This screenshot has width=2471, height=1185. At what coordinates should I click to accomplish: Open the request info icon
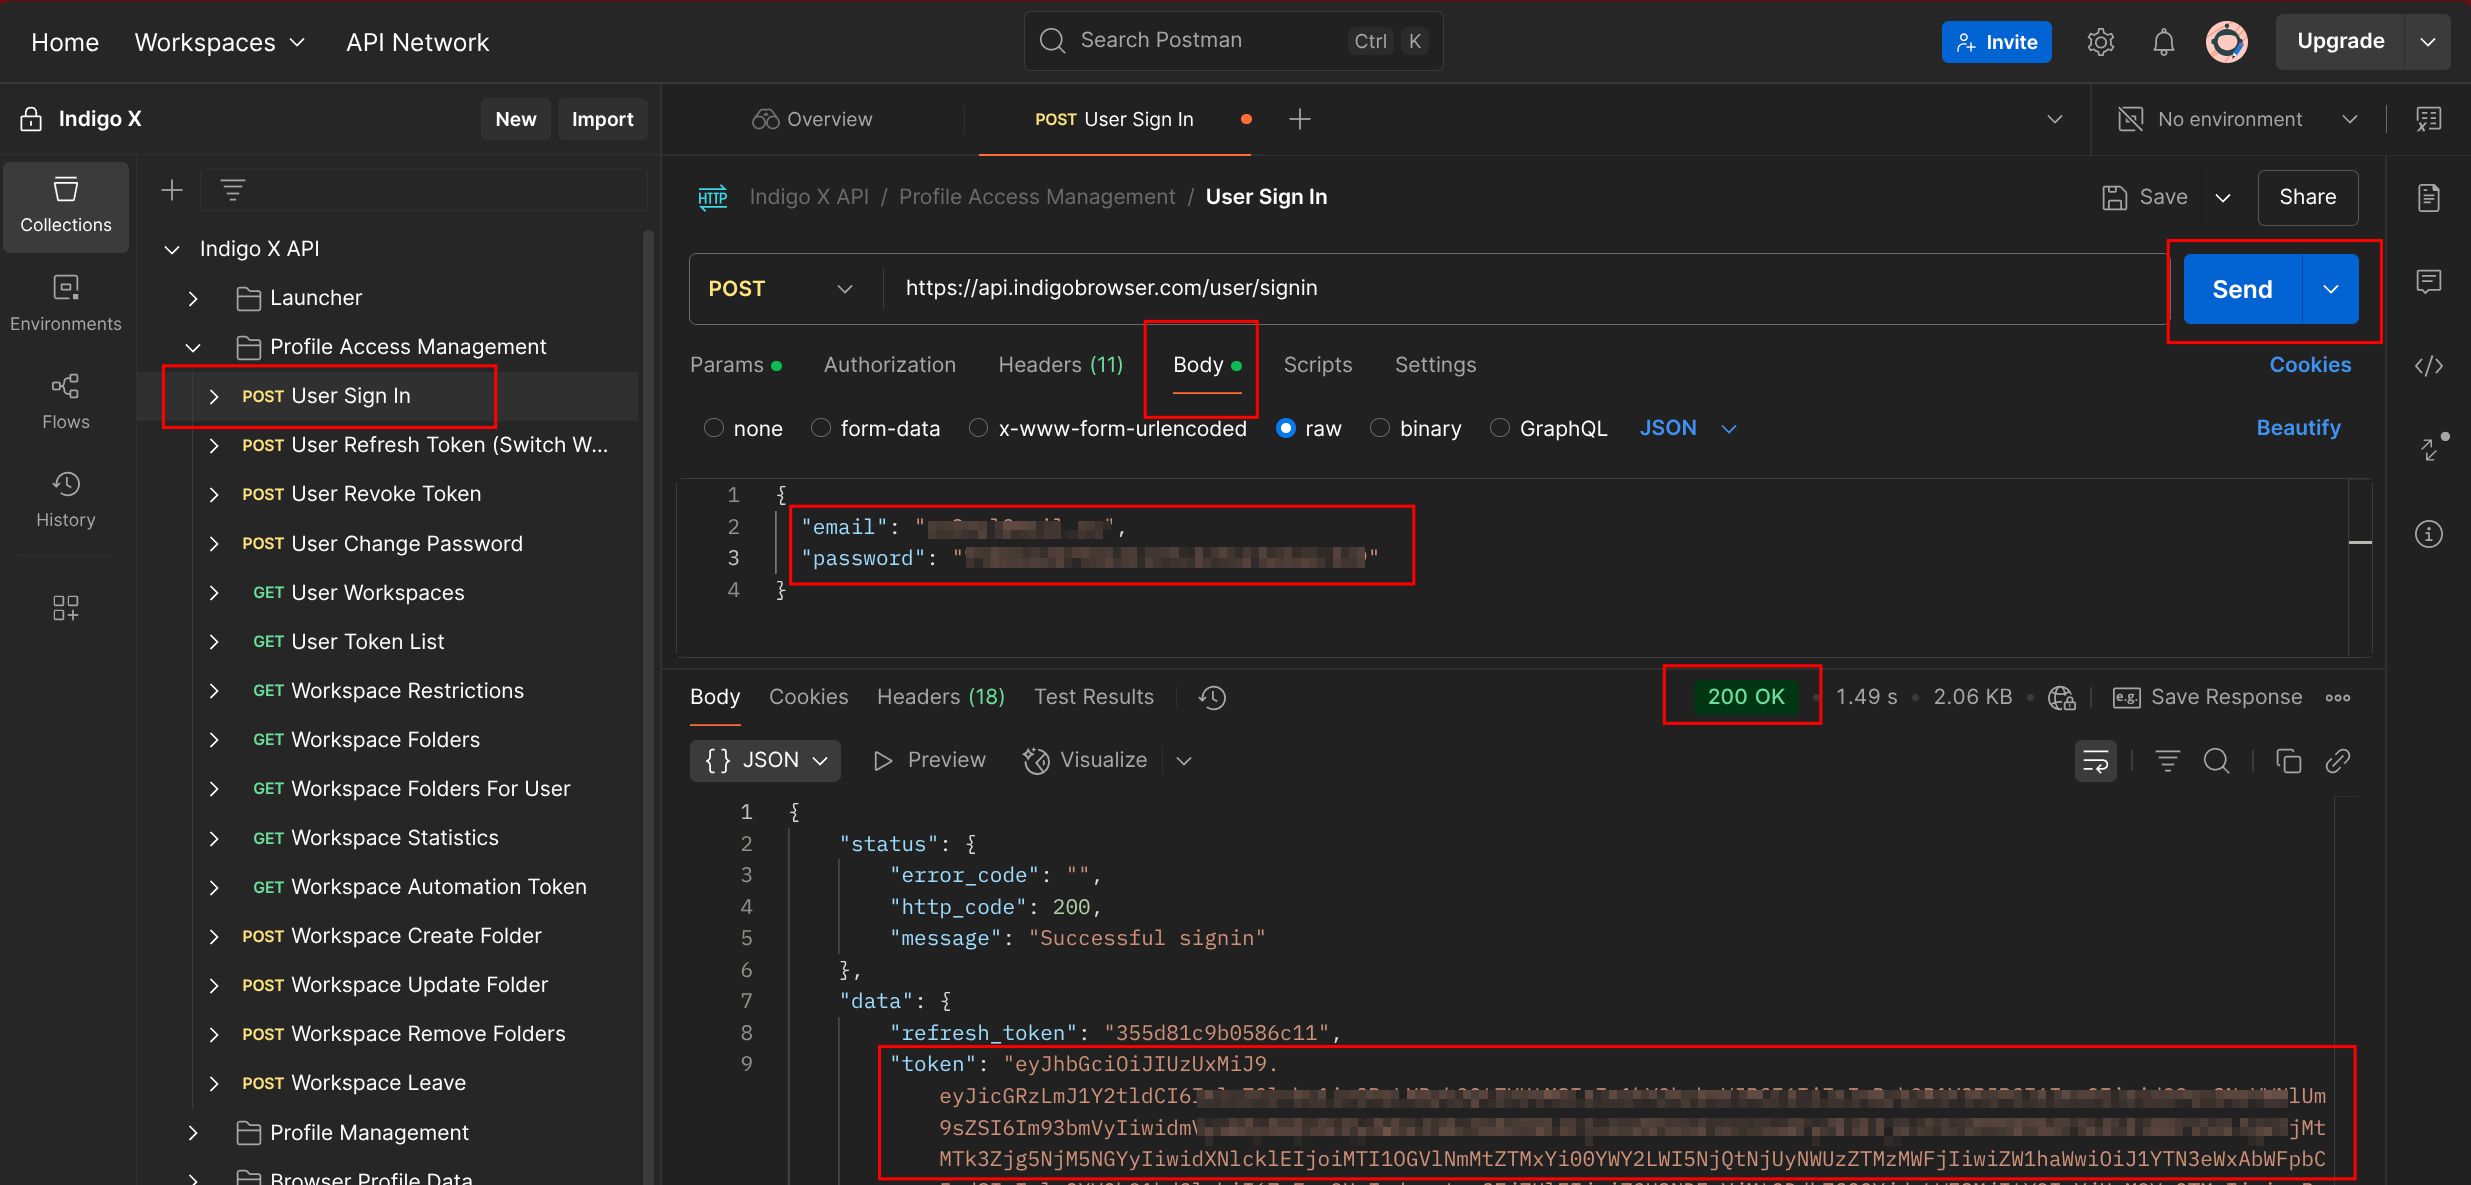(2429, 534)
